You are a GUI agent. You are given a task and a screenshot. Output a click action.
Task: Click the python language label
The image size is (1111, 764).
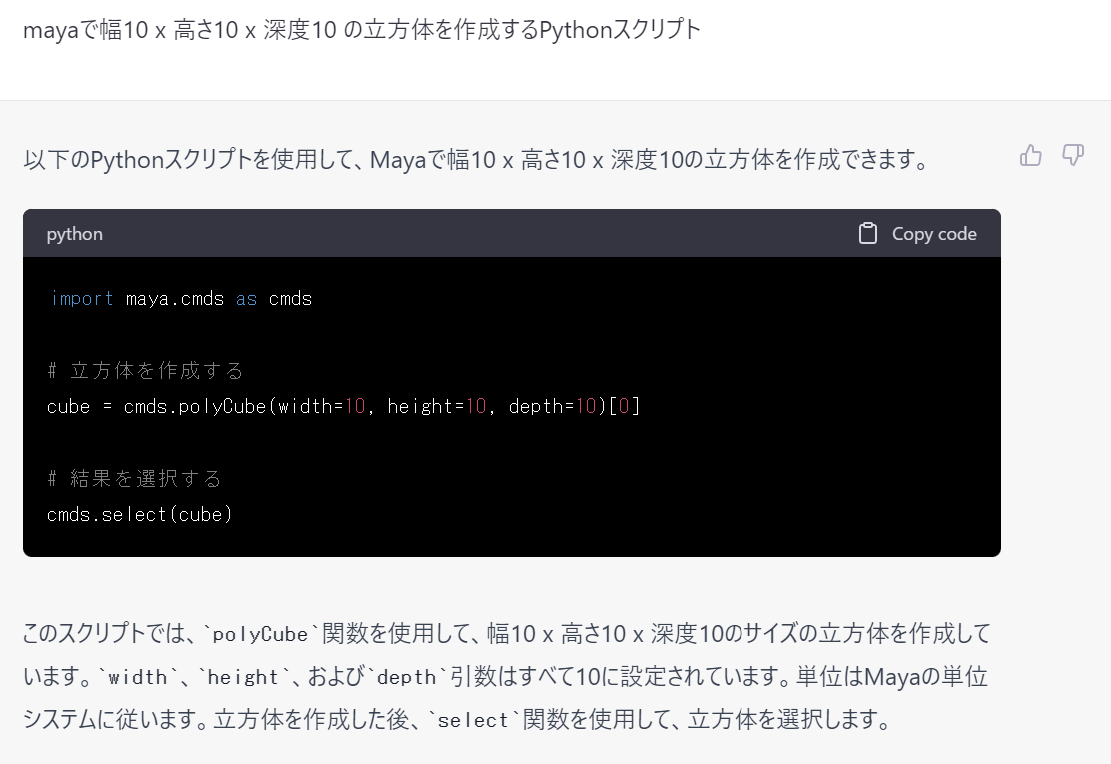(x=74, y=234)
